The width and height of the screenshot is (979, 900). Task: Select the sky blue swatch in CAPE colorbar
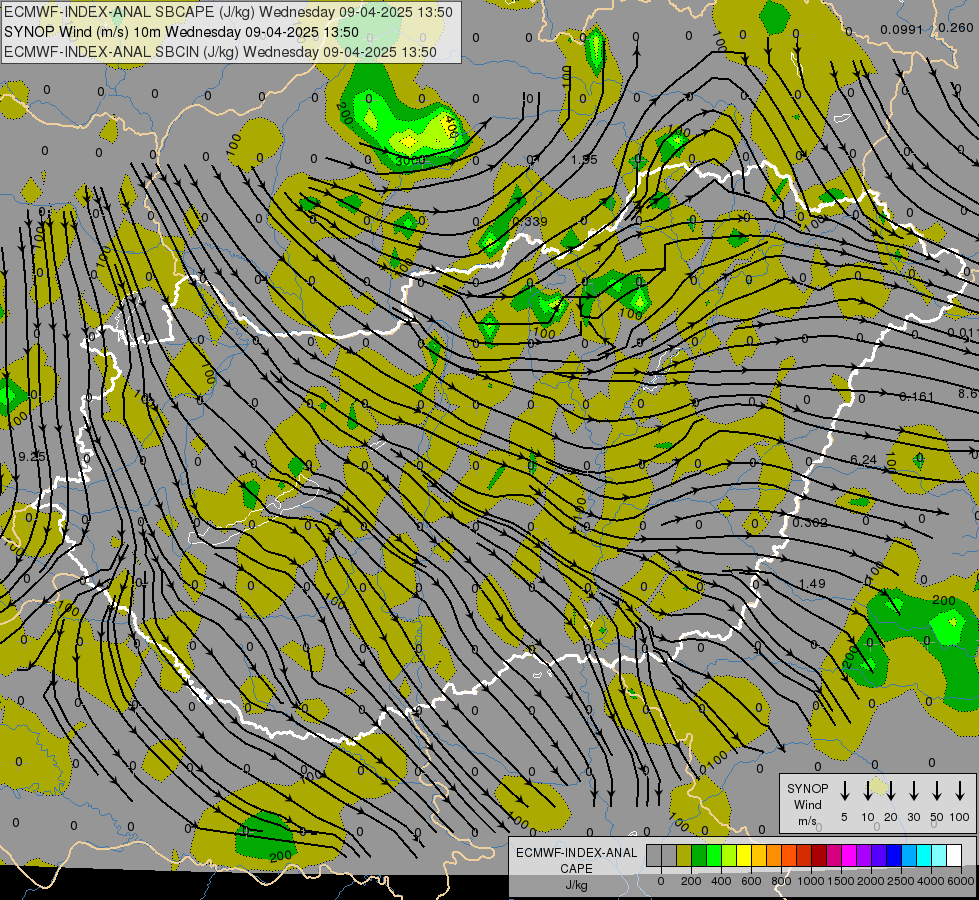point(908,855)
